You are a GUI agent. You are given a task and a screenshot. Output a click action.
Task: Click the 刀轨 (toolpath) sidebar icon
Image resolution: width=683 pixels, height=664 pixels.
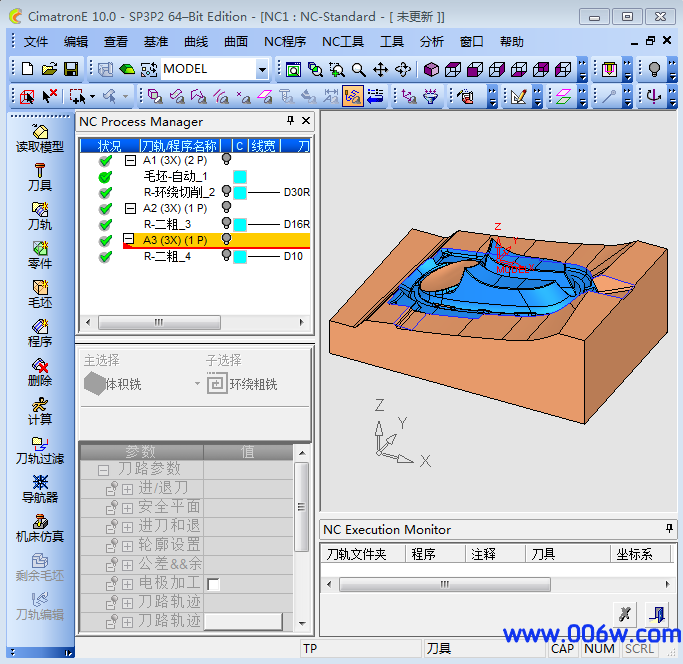click(40, 216)
